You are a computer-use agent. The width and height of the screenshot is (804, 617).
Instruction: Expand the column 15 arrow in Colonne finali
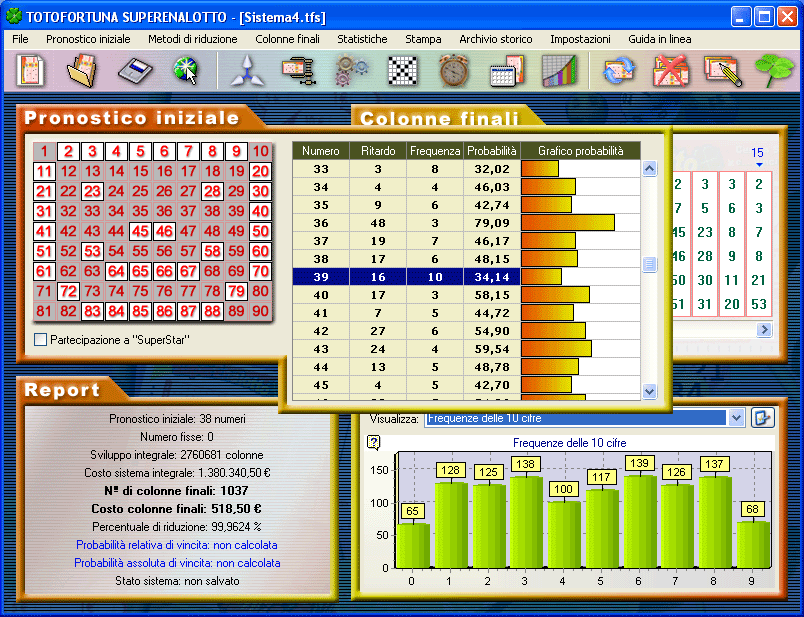click(x=758, y=164)
